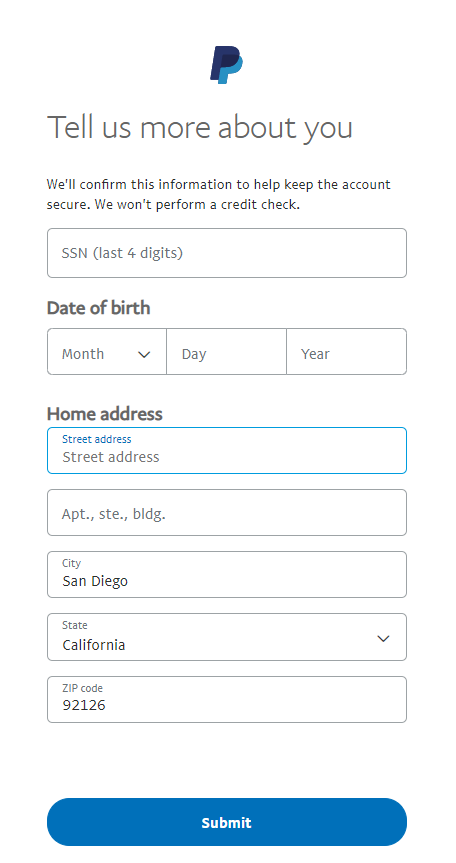Screen dimensions: 456x863
Task: Open the State dropdown showing California
Action: pyautogui.click(x=227, y=637)
